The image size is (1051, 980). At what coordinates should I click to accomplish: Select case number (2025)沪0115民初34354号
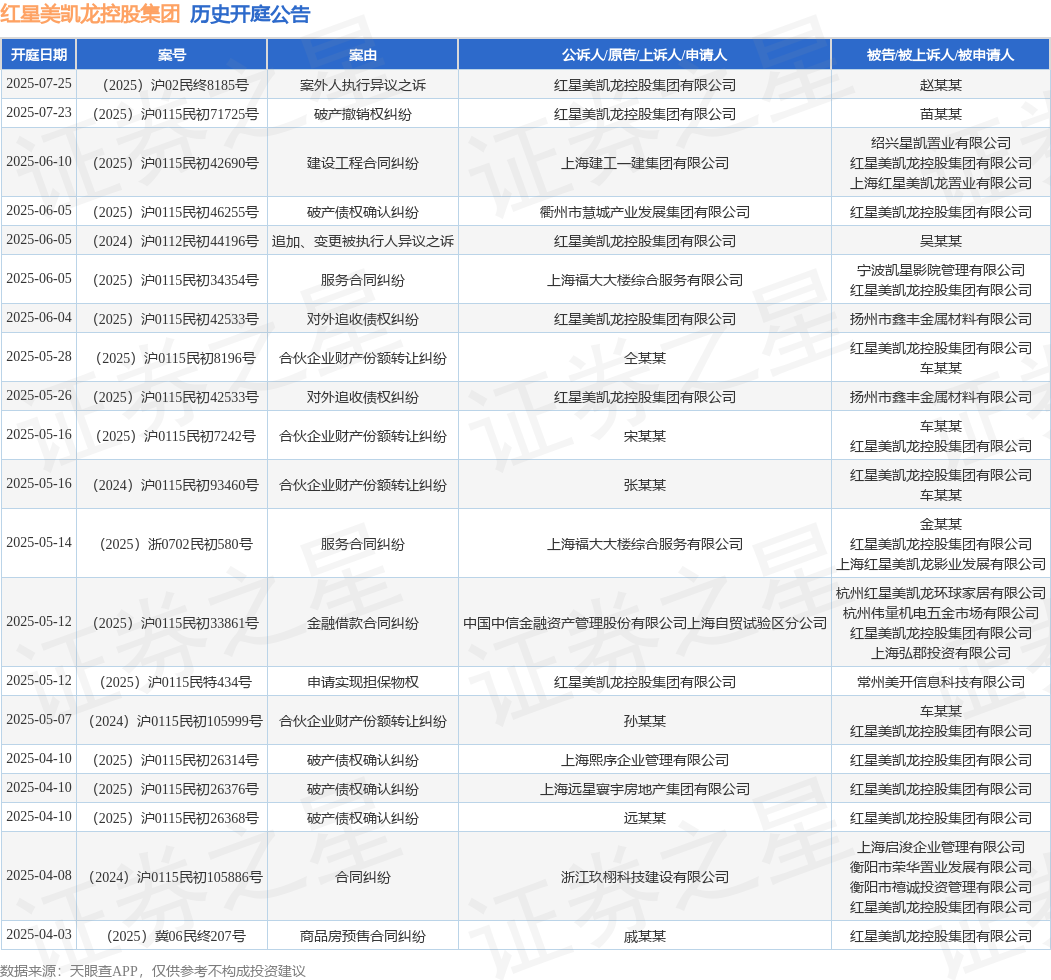tap(172, 280)
